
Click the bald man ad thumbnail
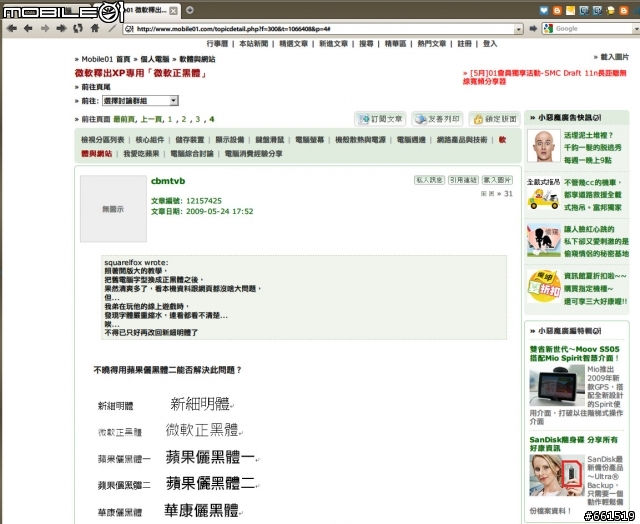point(544,146)
